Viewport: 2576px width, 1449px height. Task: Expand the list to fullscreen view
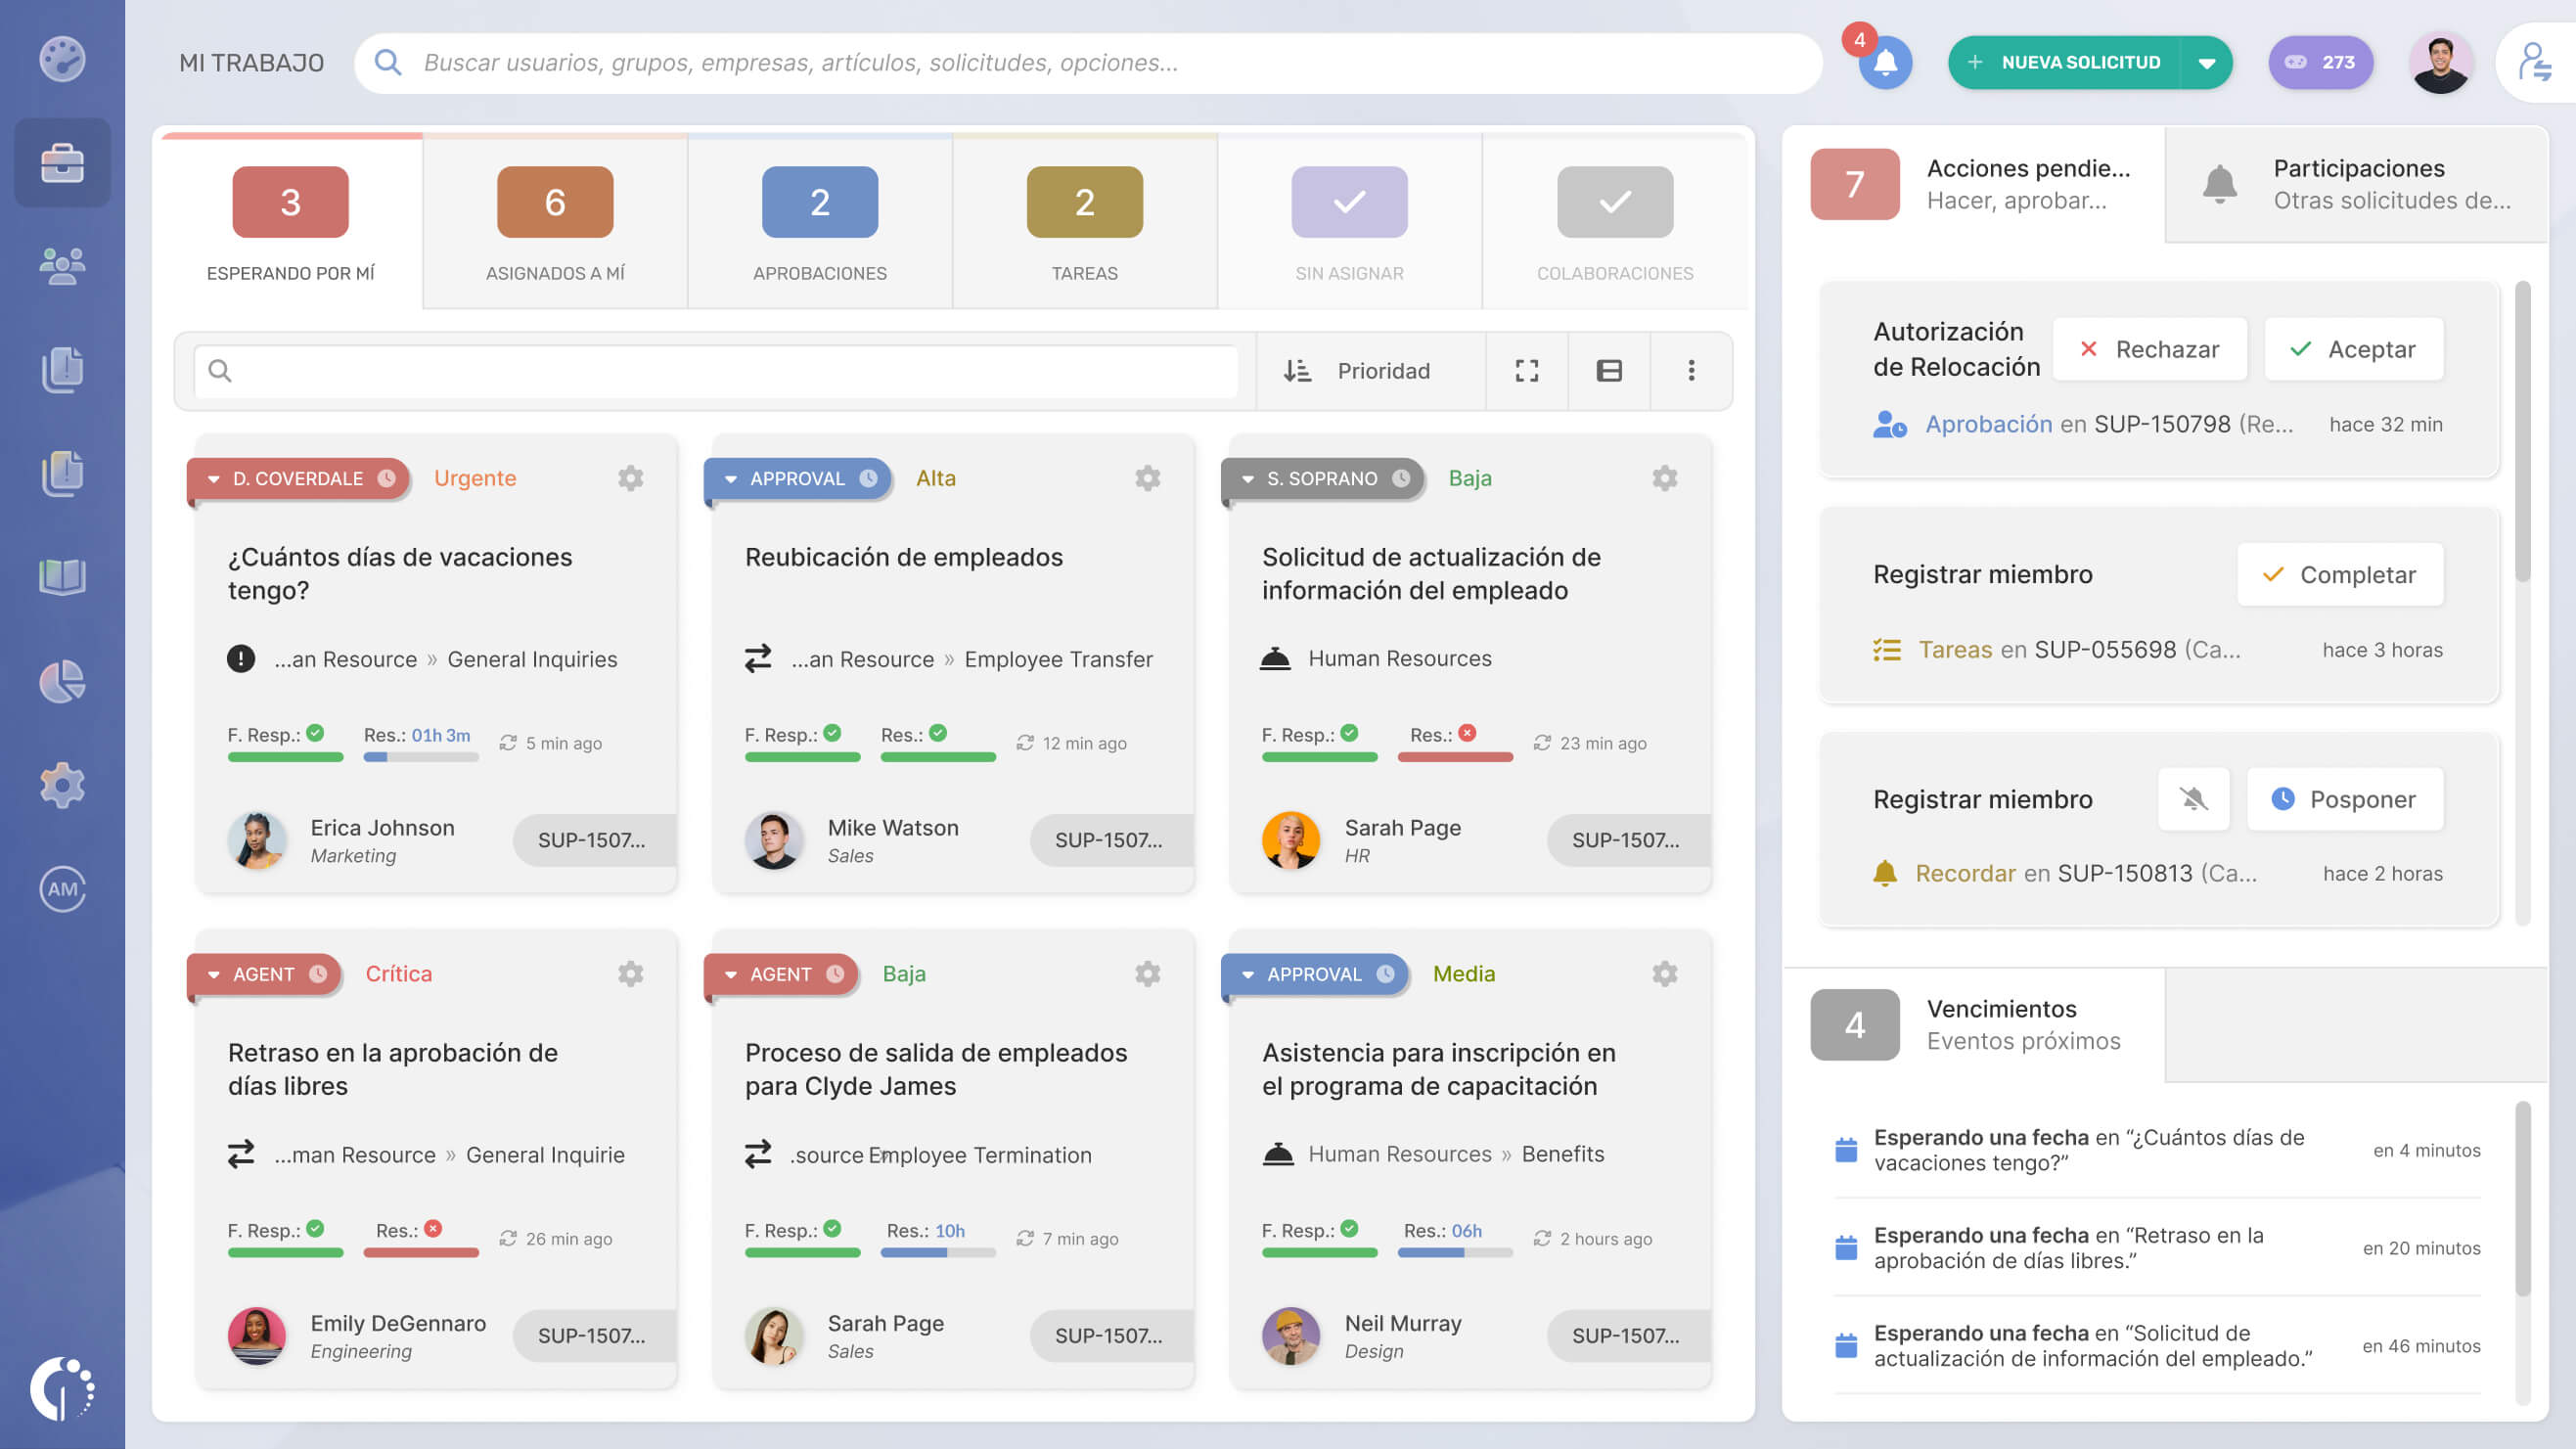point(1526,370)
